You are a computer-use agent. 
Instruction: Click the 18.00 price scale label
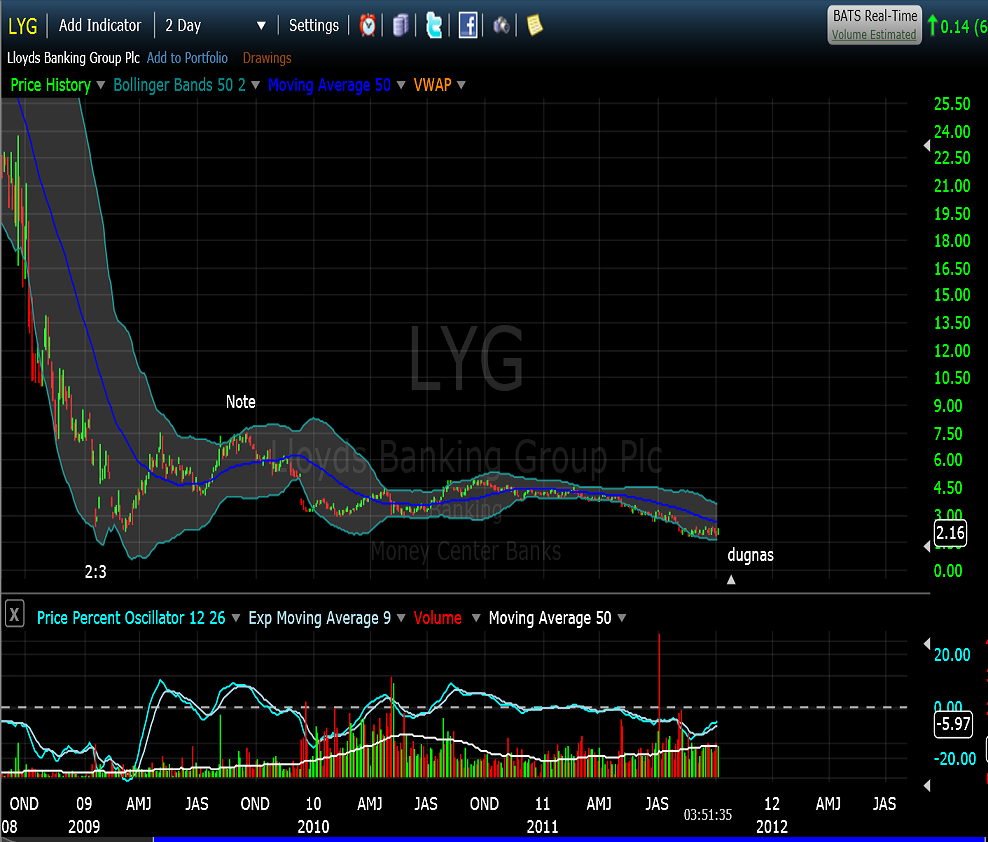click(952, 241)
